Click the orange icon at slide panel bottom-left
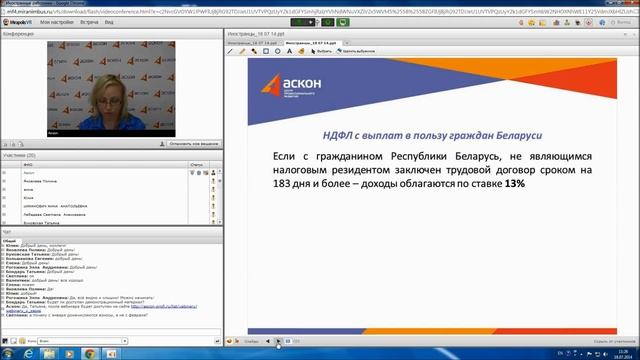Image resolution: width=640 pixels, height=360 pixels. [x=229, y=341]
